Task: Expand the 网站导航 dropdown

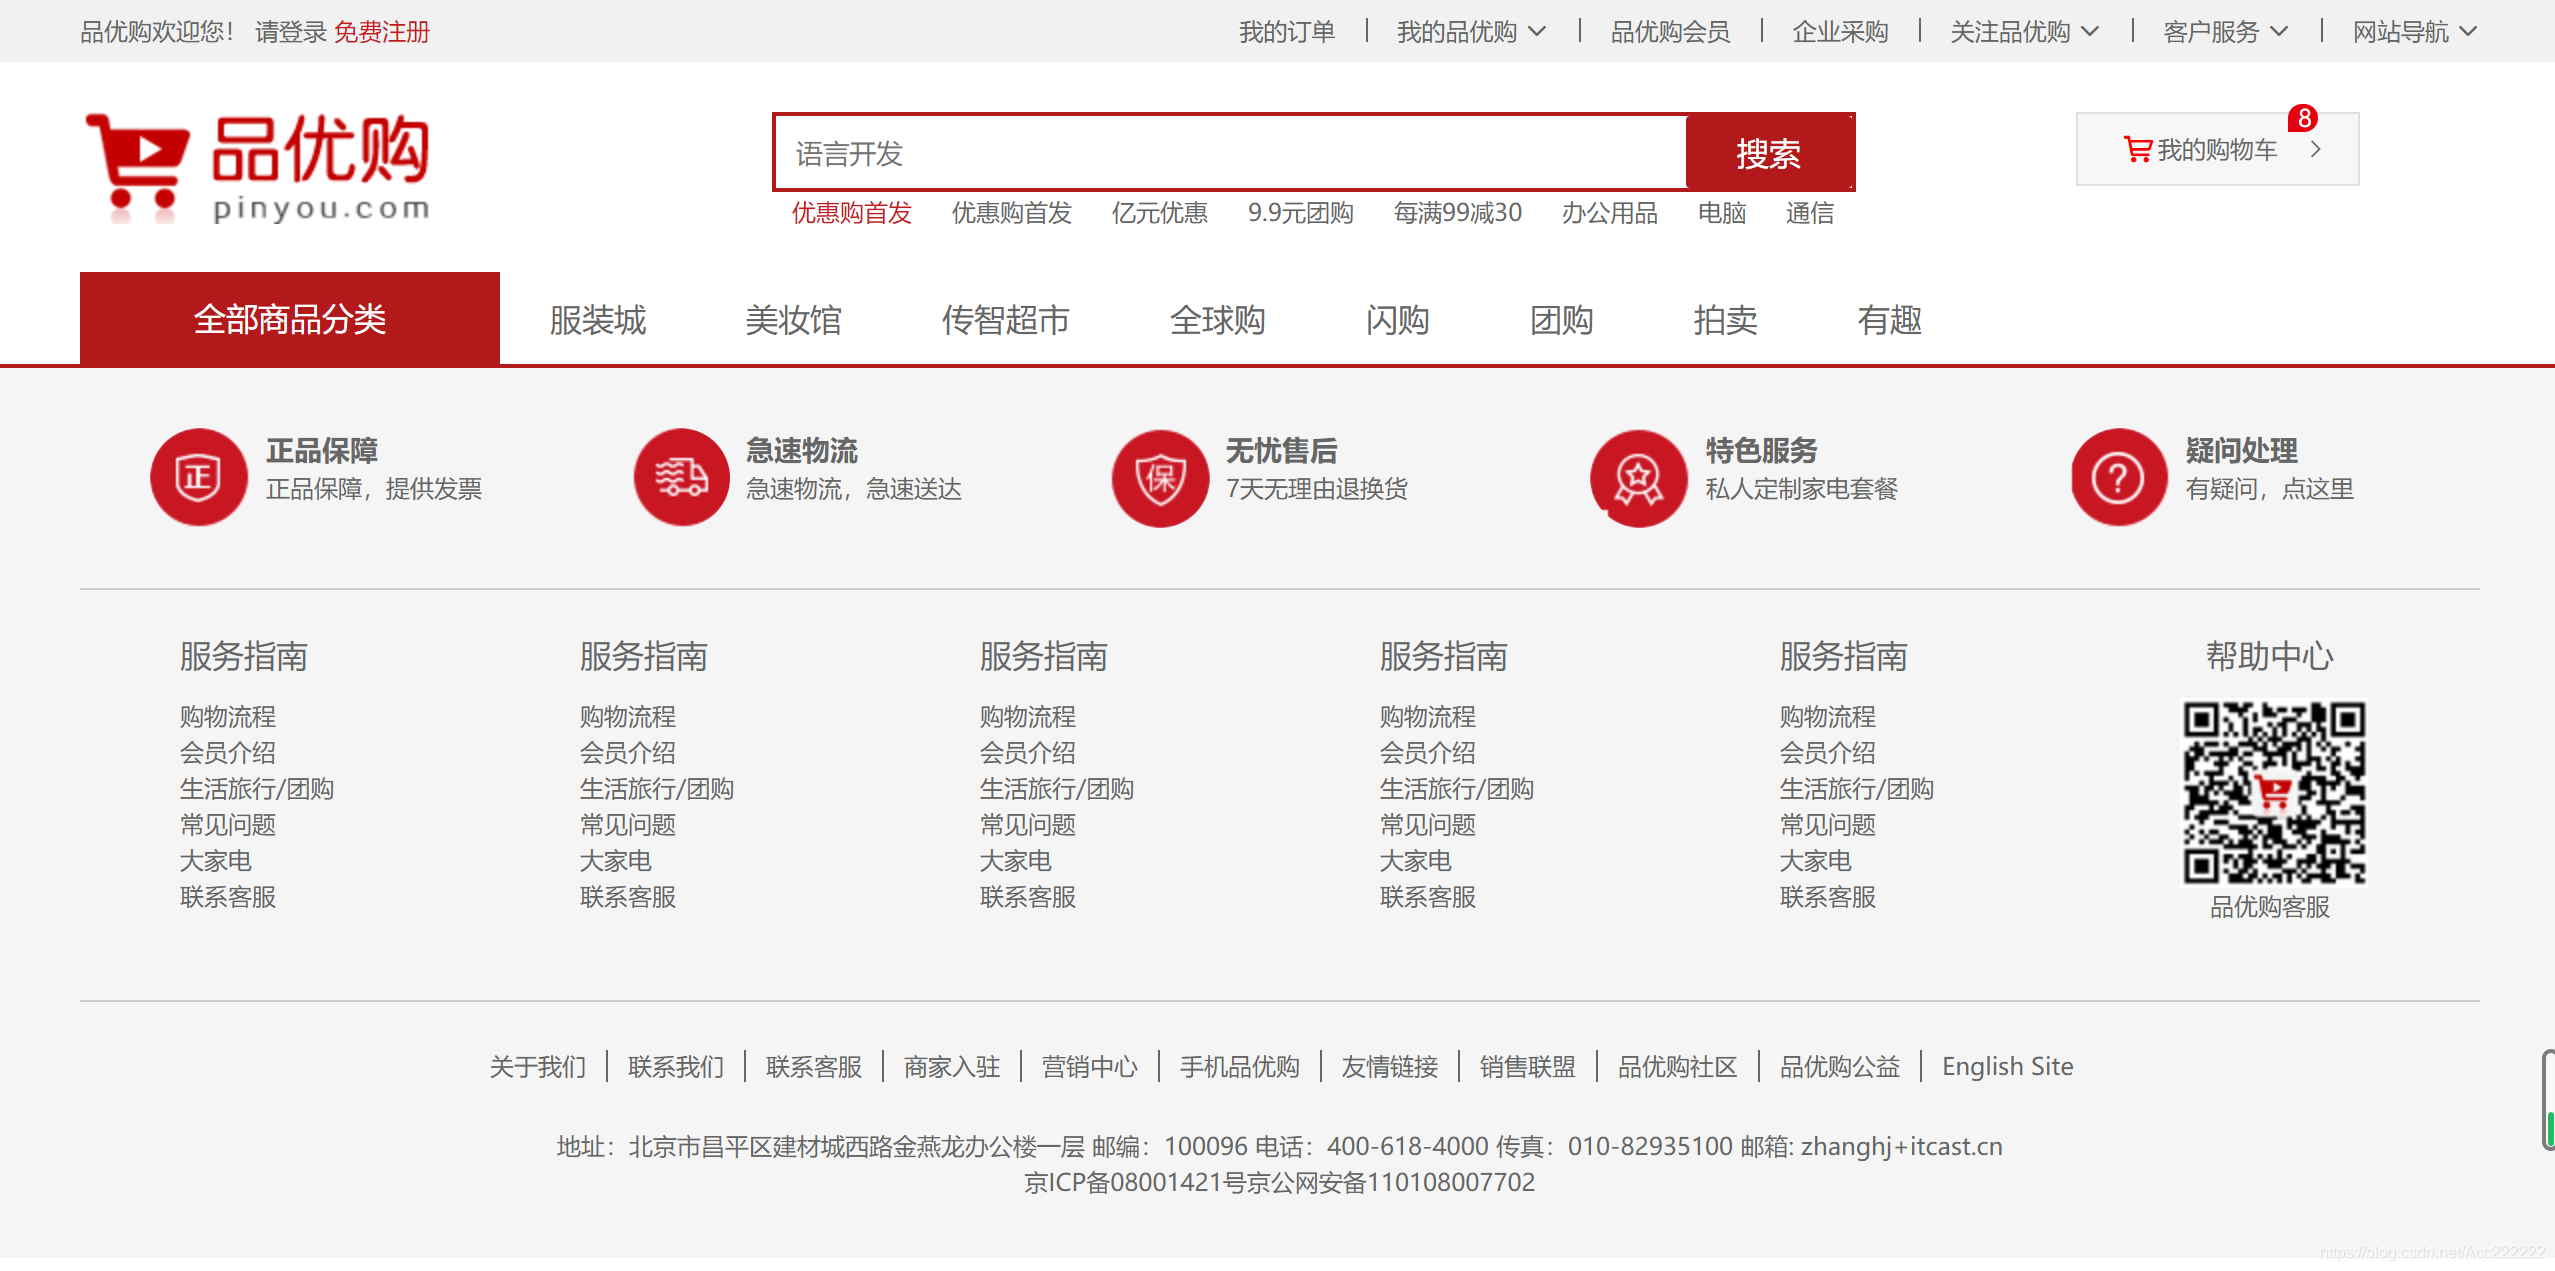Action: click(2413, 32)
